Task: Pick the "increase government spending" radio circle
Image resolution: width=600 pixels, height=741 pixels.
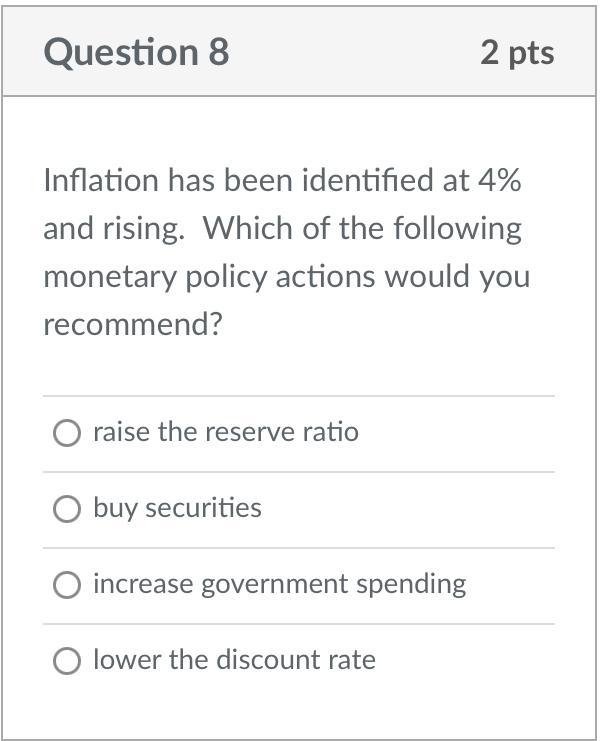Action: [x=67, y=585]
